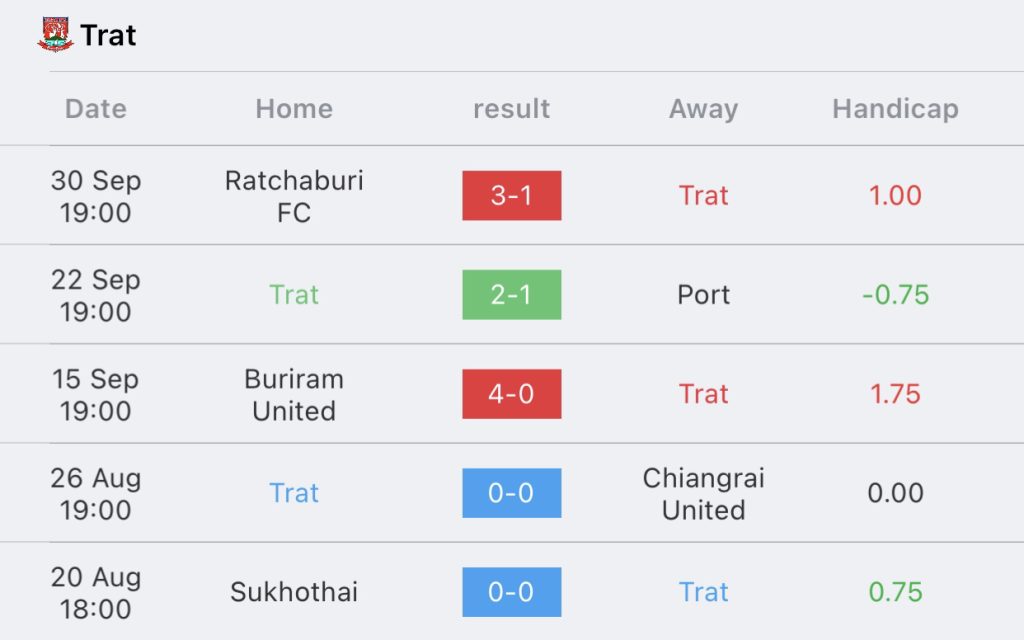Select the Away column header

[x=703, y=108]
